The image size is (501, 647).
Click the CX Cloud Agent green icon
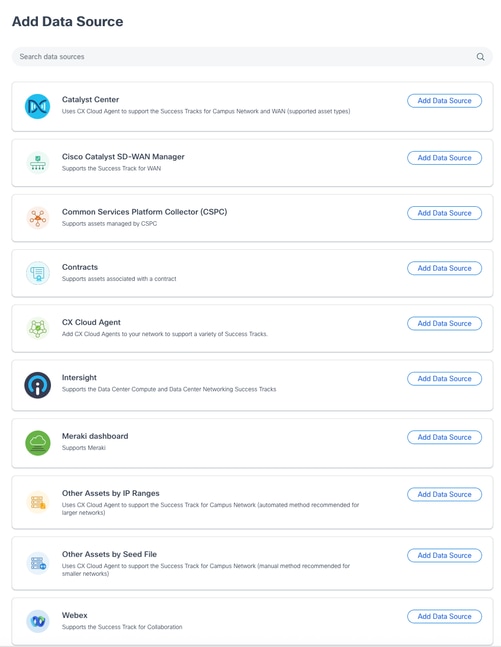click(x=38, y=328)
